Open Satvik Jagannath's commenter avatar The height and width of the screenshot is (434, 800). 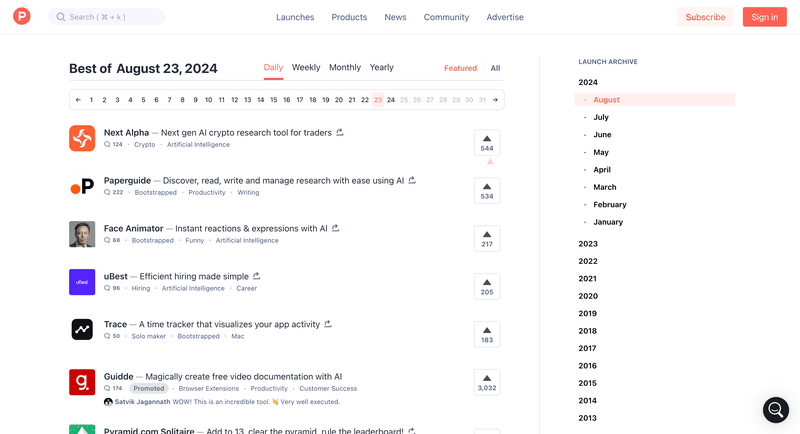108,402
